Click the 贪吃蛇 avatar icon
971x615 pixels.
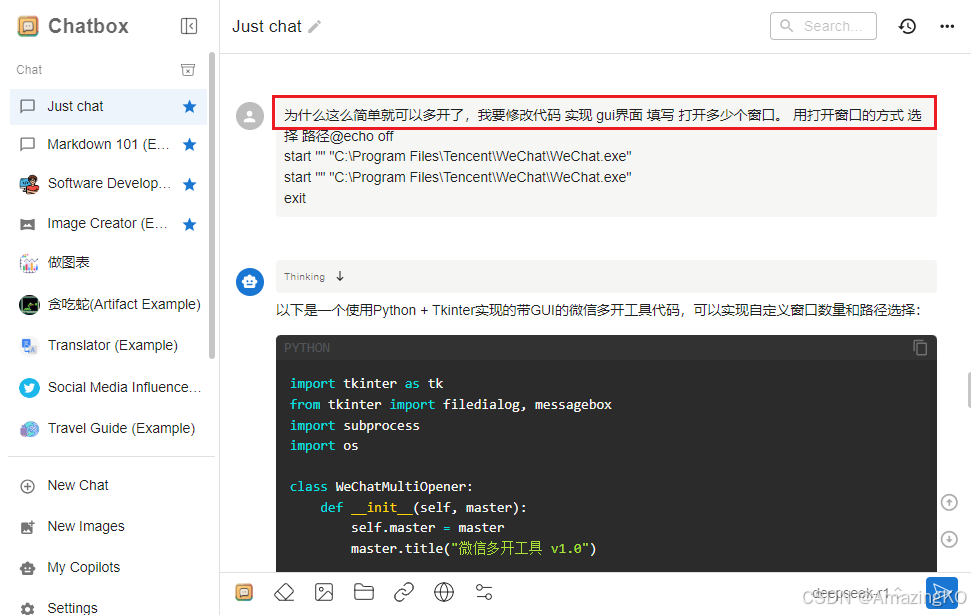tap(28, 305)
